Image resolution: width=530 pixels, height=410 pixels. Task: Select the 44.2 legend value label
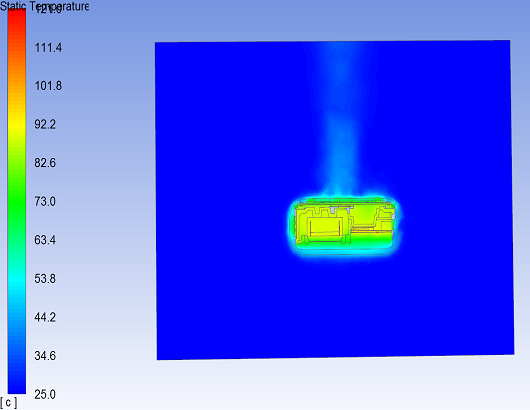pos(45,317)
